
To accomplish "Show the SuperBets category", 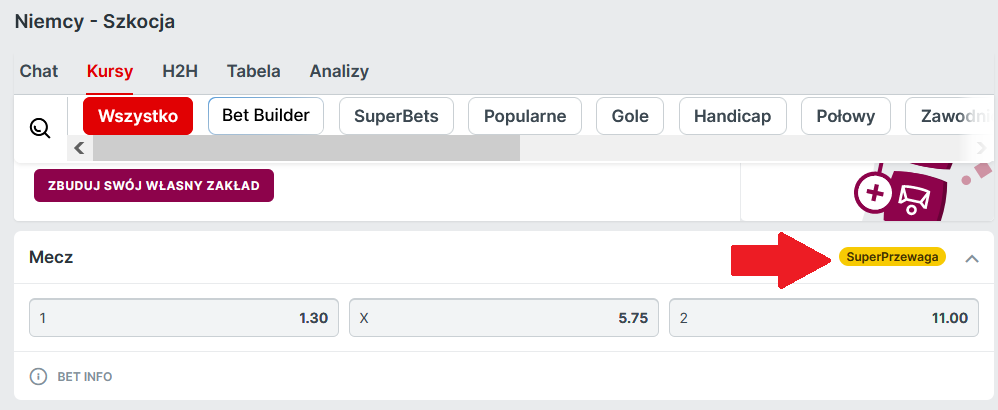I will pos(396,116).
